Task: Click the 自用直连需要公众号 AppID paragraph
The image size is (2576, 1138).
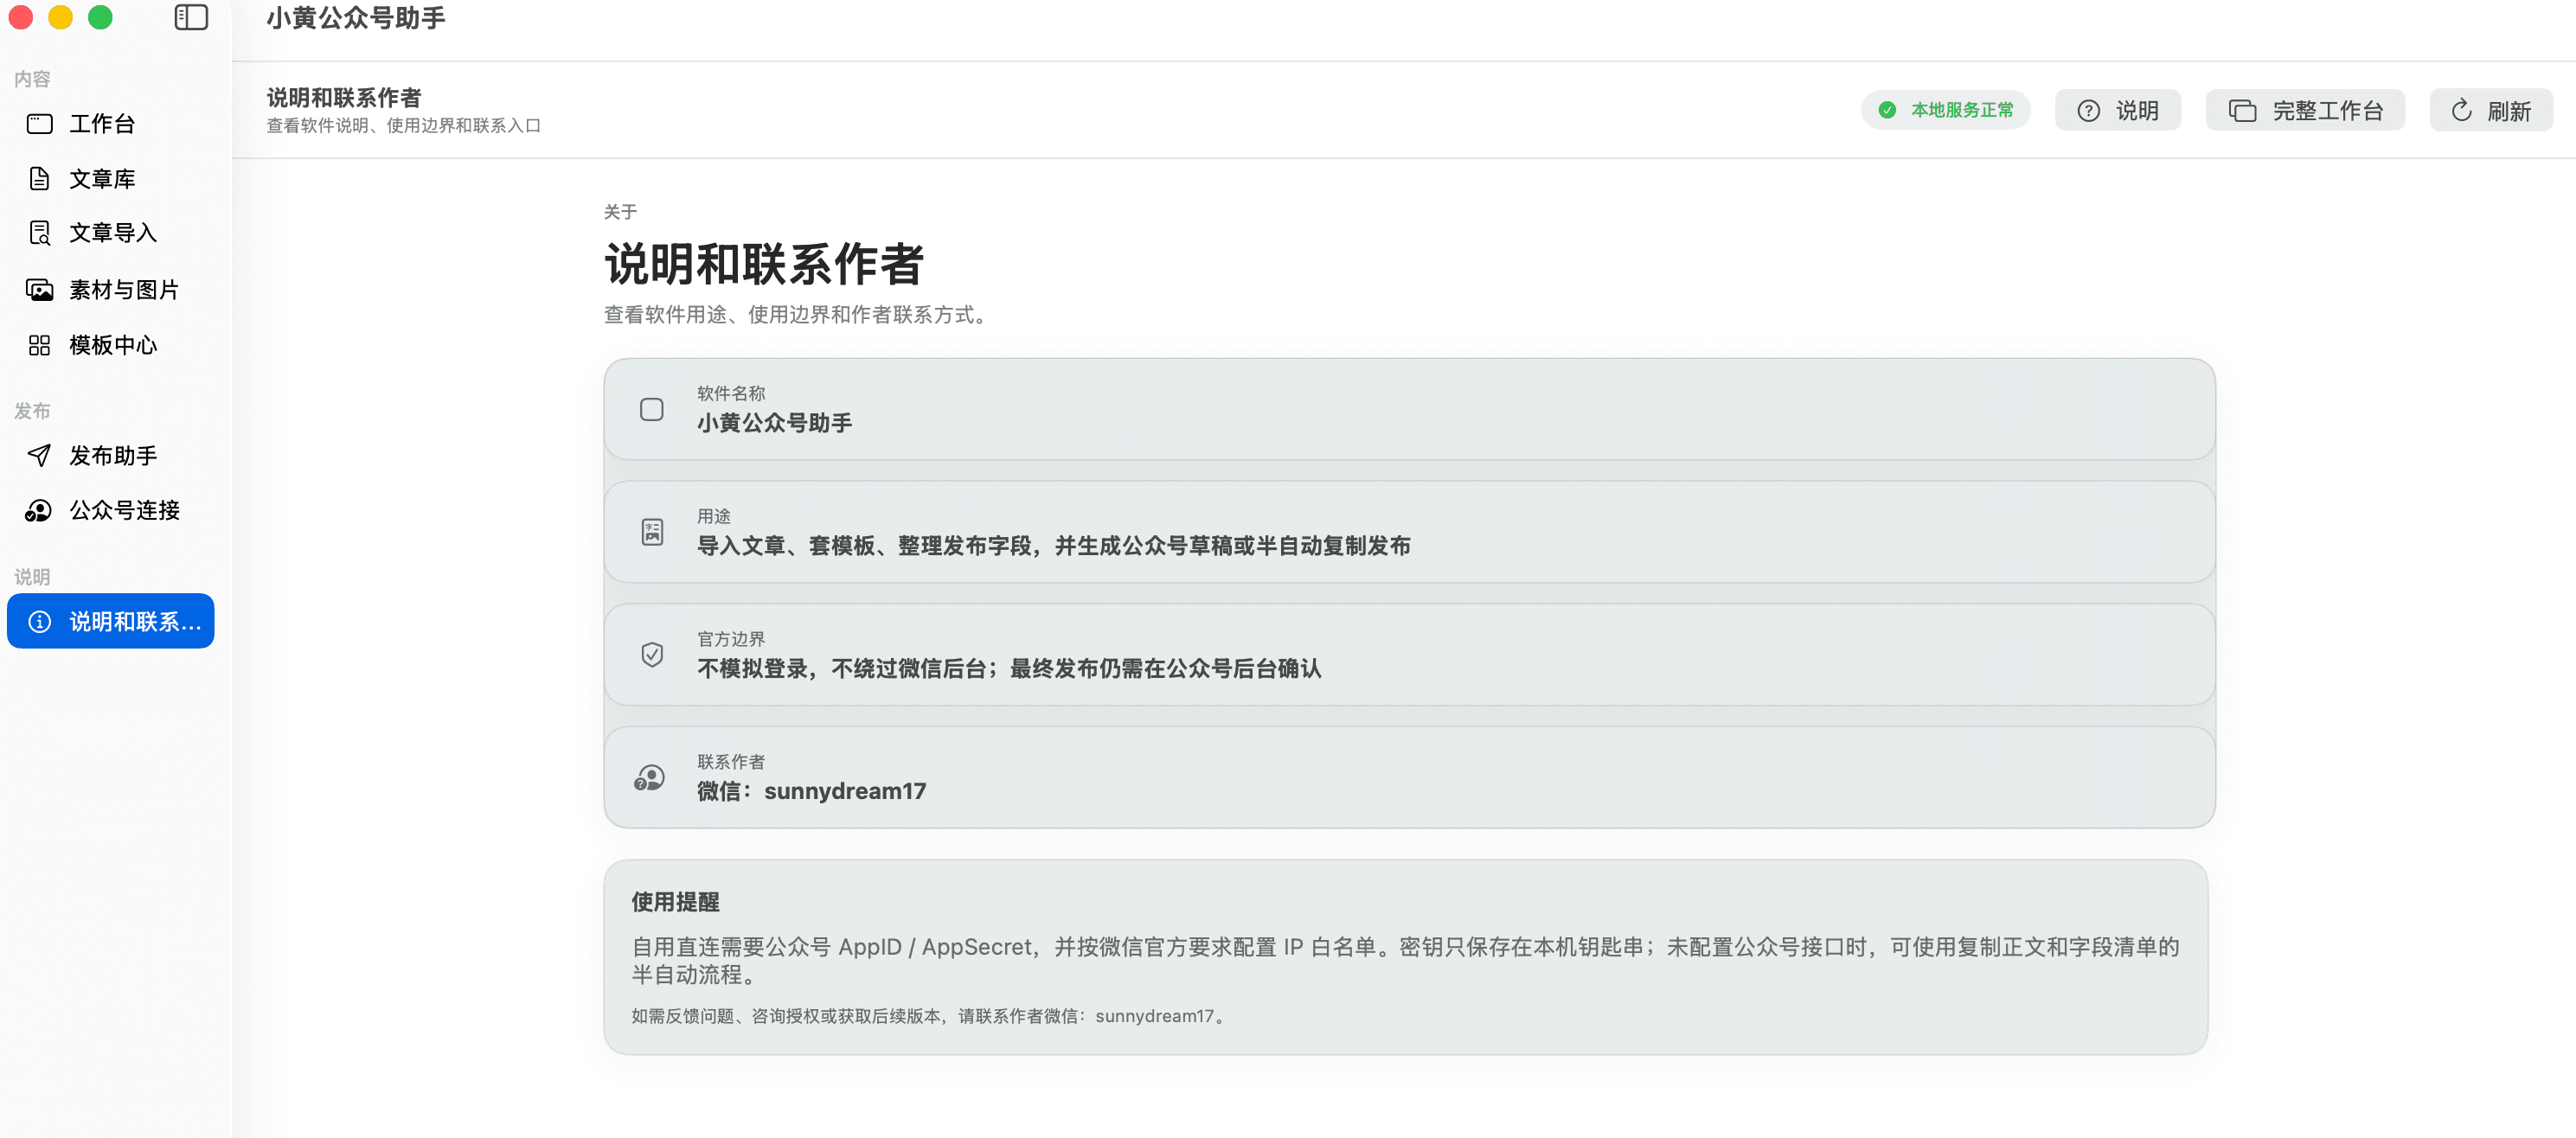Action: 1405,960
